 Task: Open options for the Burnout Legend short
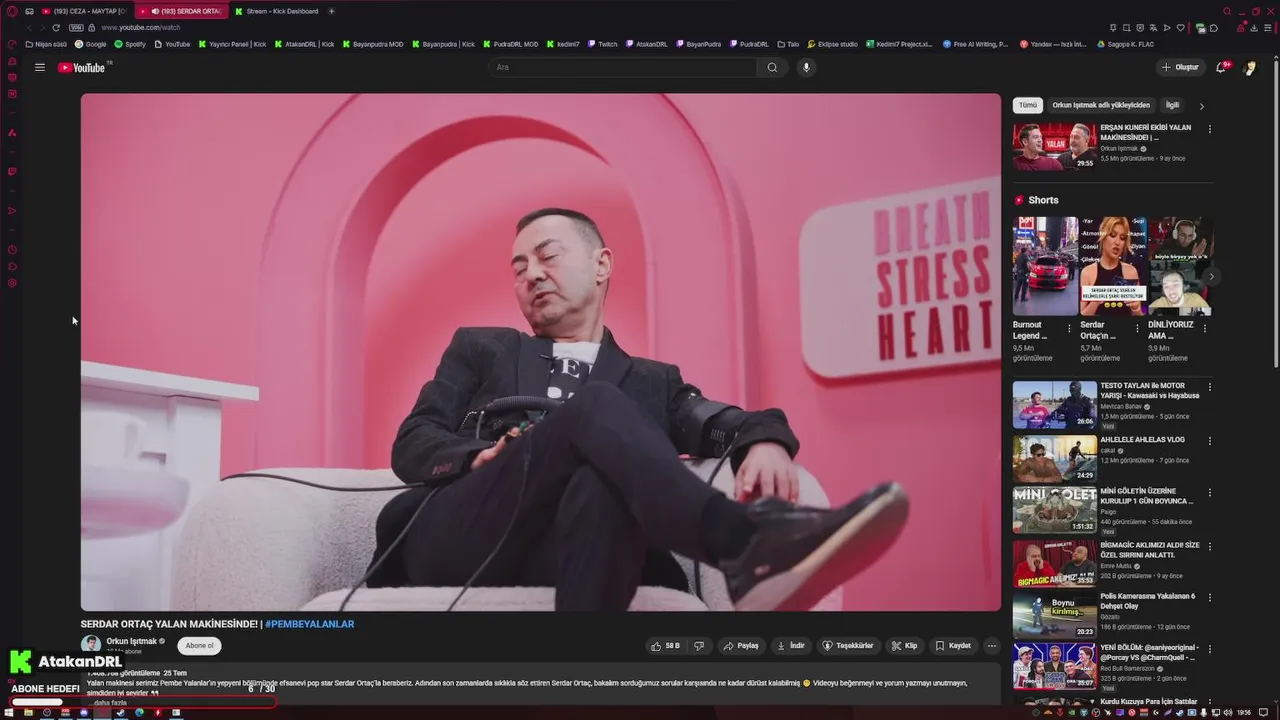pyautogui.click(x=1069, y=328)
